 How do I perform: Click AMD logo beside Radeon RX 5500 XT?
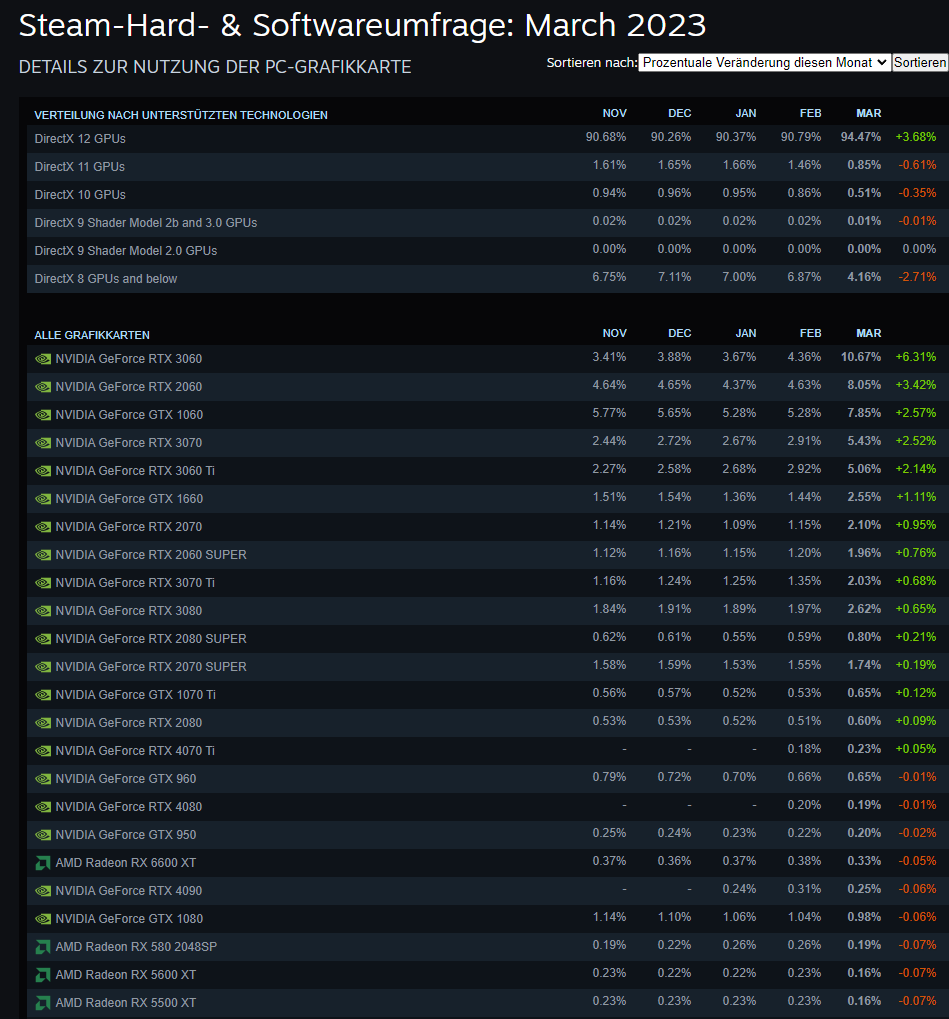(43, 1002)
